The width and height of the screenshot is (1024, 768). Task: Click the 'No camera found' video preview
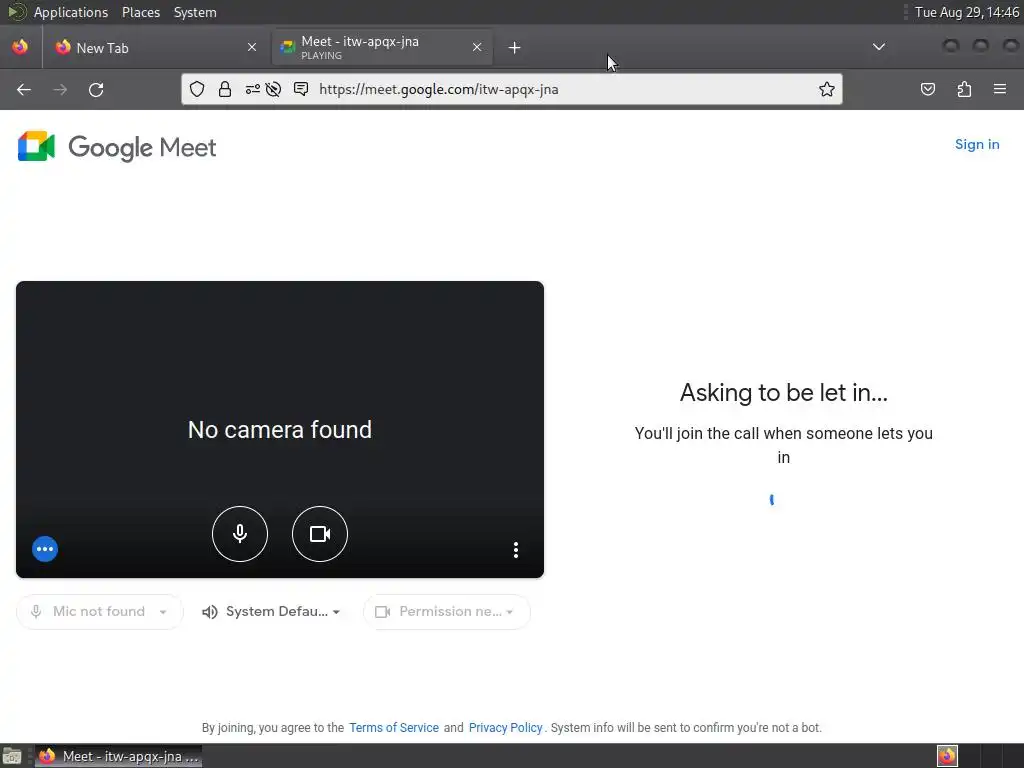(x=280, y=429)
